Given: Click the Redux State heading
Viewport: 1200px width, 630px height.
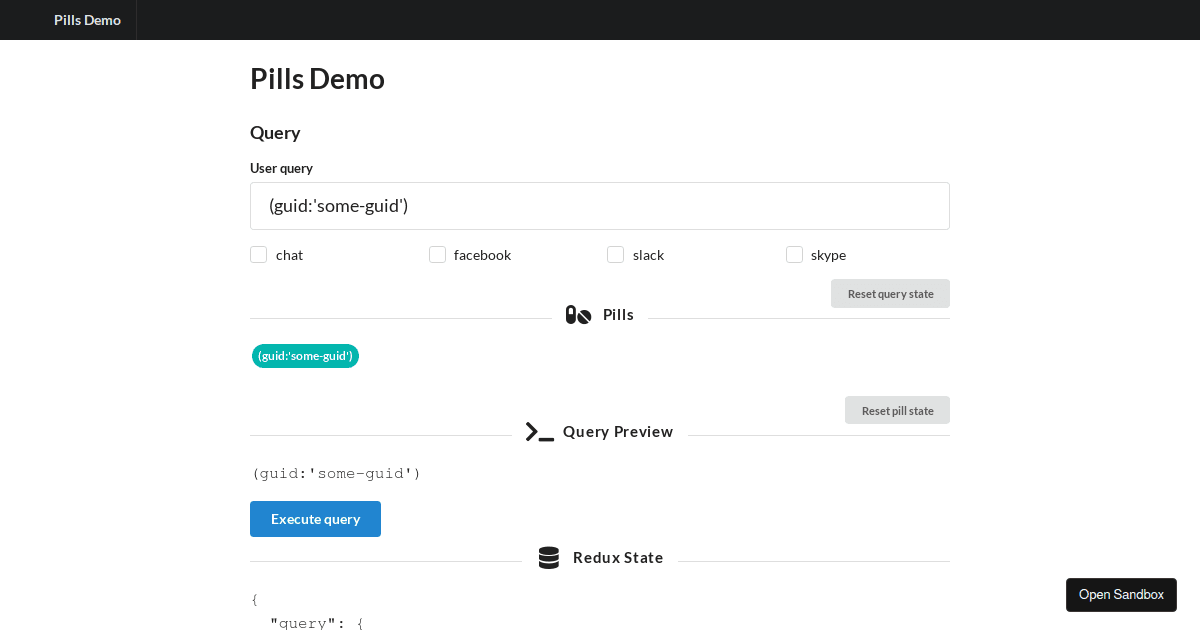Looking at the screenshot, I should [618, 557].
